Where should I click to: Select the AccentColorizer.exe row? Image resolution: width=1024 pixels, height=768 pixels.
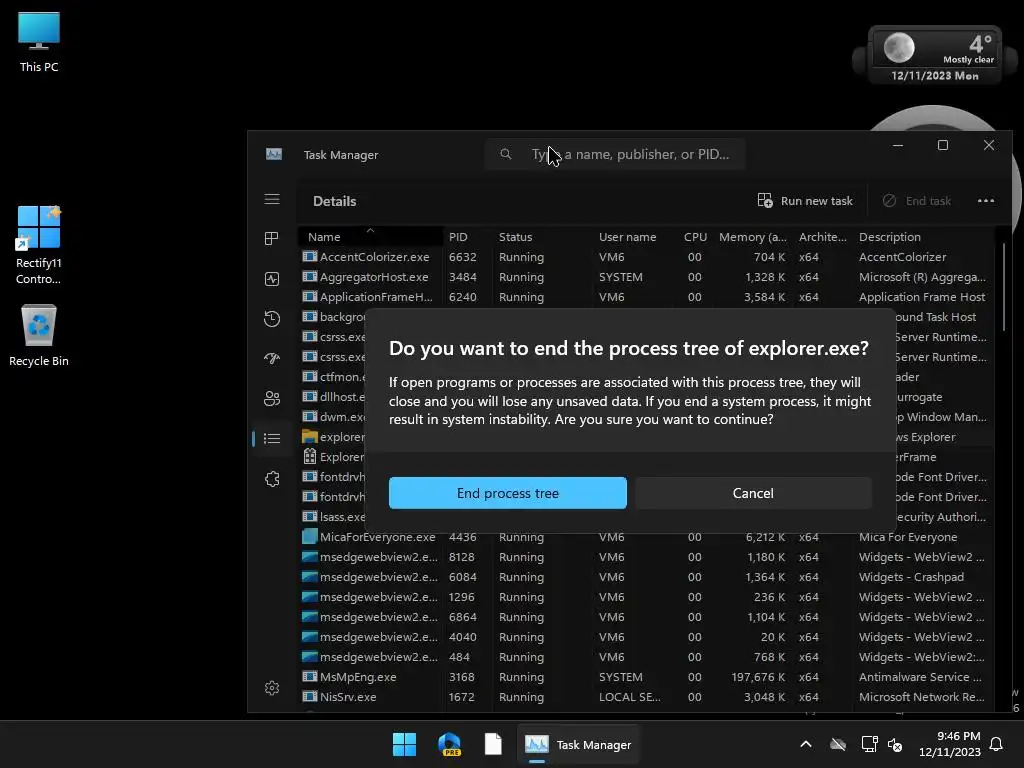647,257
